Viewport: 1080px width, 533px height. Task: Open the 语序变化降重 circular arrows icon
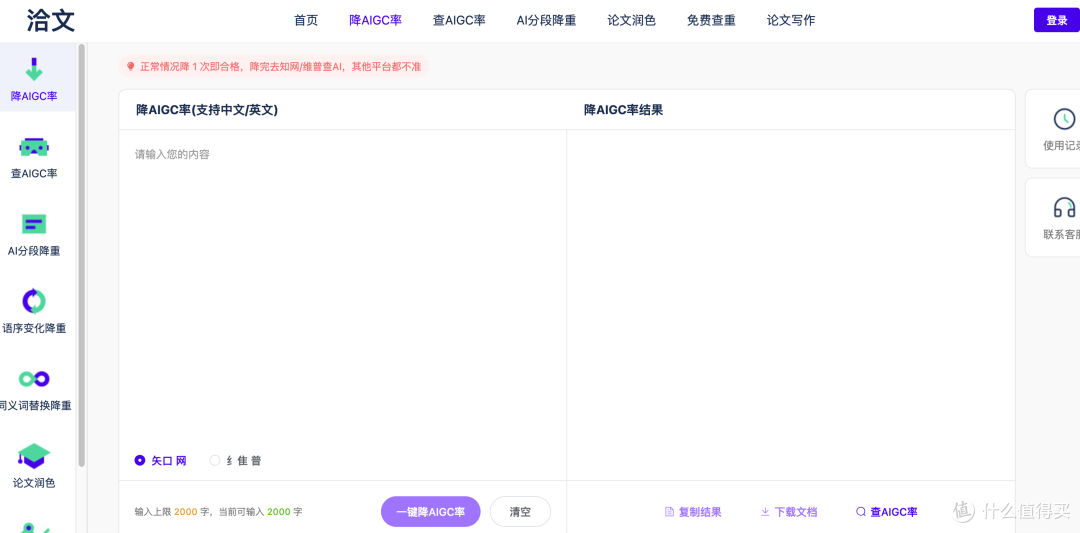click(34, 301)
